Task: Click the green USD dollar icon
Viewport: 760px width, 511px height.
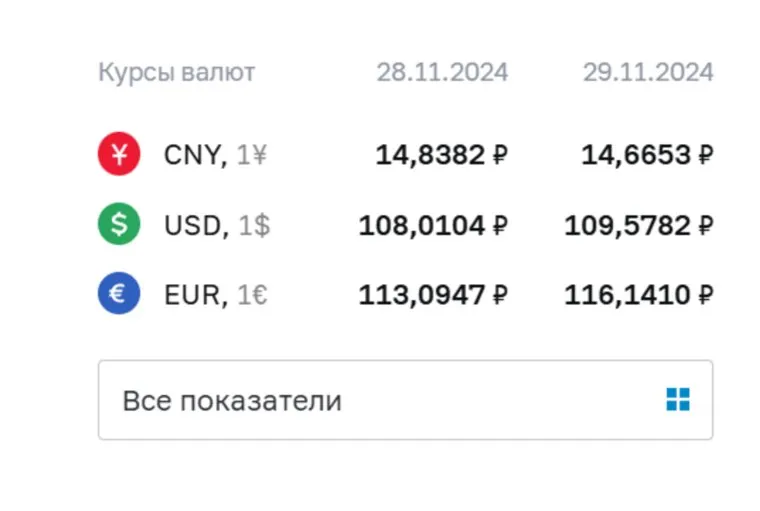Action: click(119, 225)
